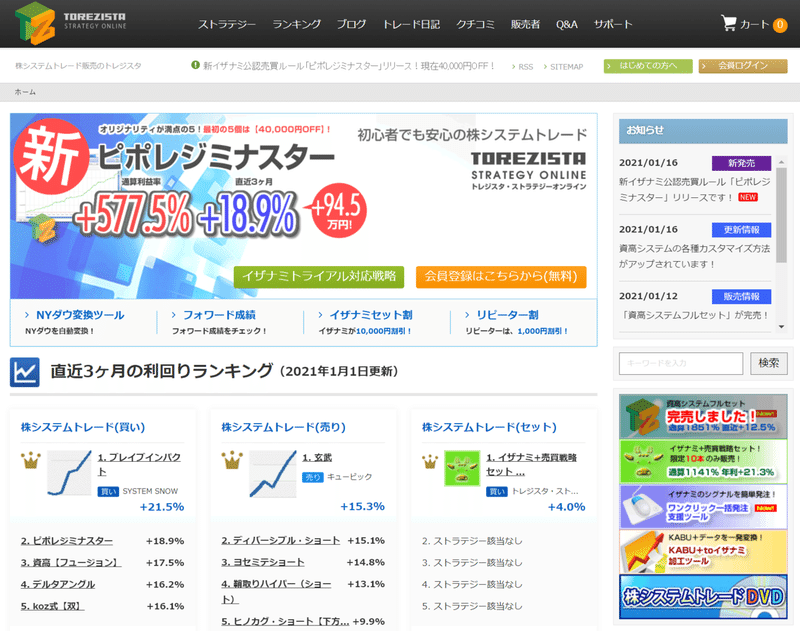Open ストラテジー menu
The image size is (800, 631).
click(227, 24)
